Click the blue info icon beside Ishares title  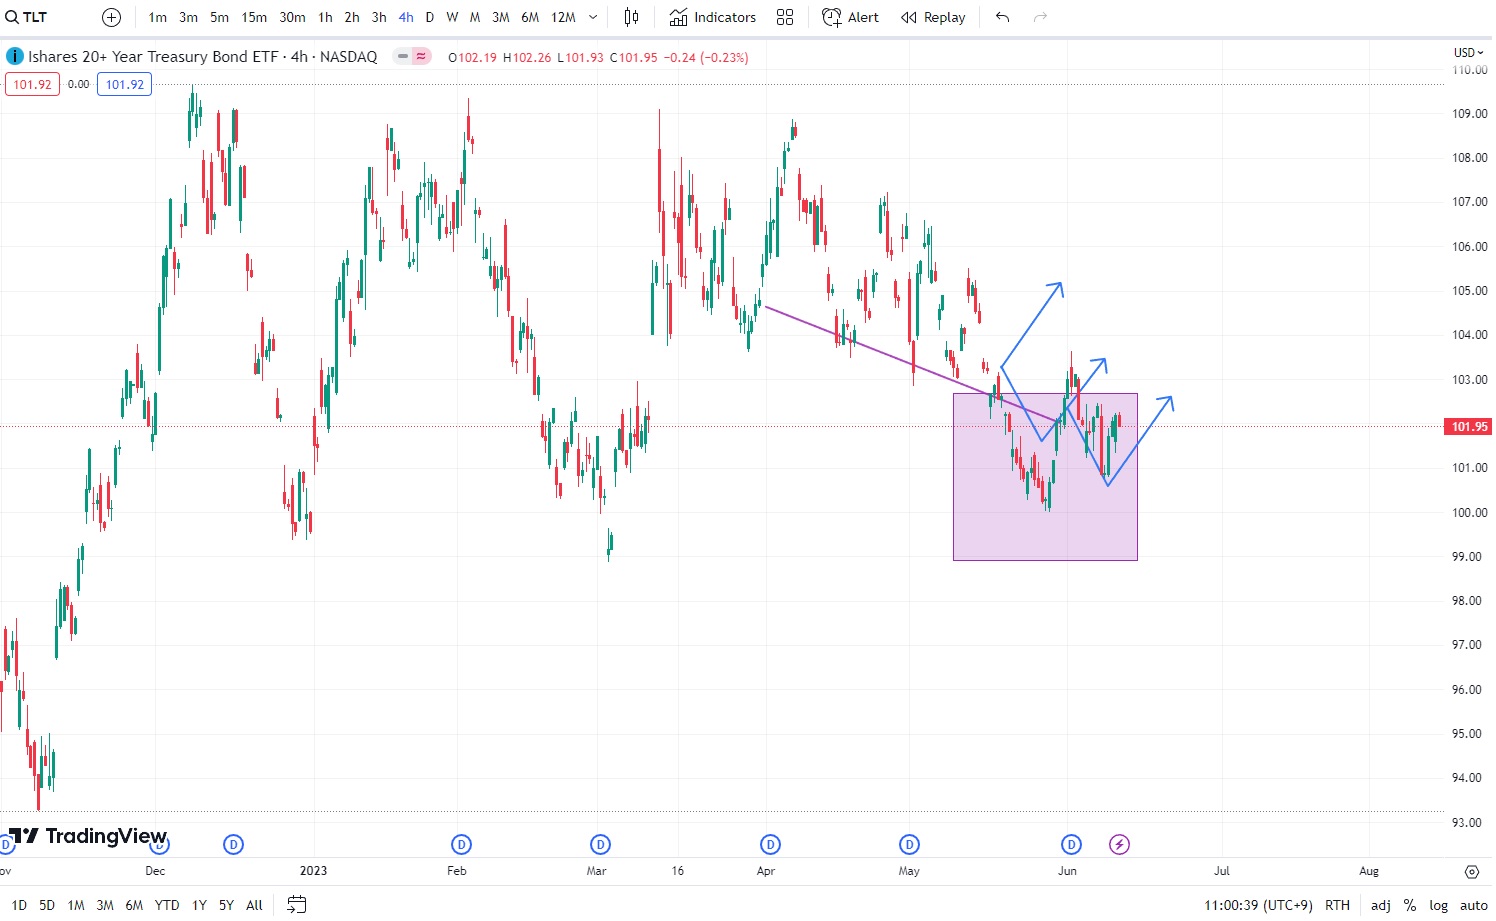click(14, 57)
